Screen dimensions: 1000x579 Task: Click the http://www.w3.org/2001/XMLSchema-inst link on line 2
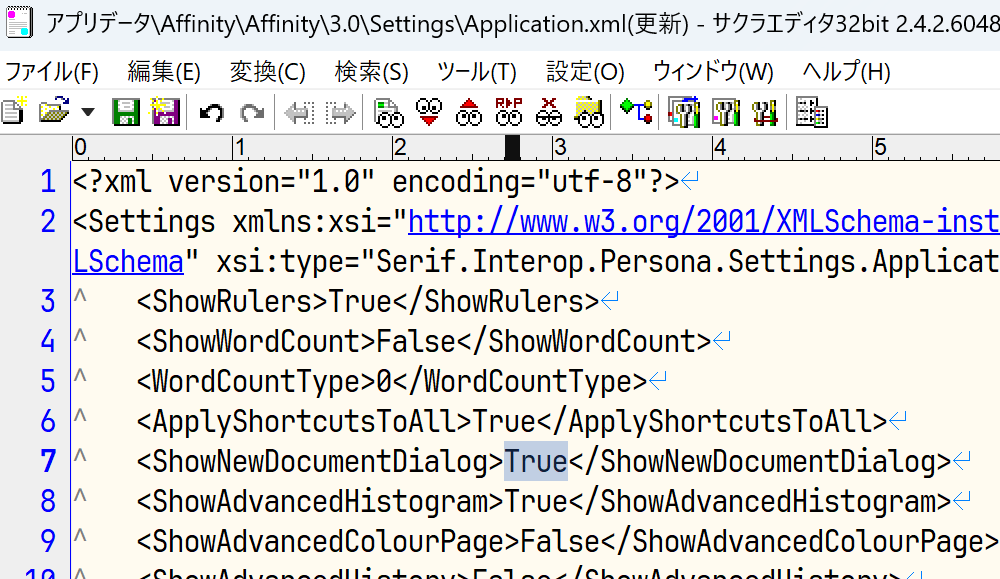point(703,222)
